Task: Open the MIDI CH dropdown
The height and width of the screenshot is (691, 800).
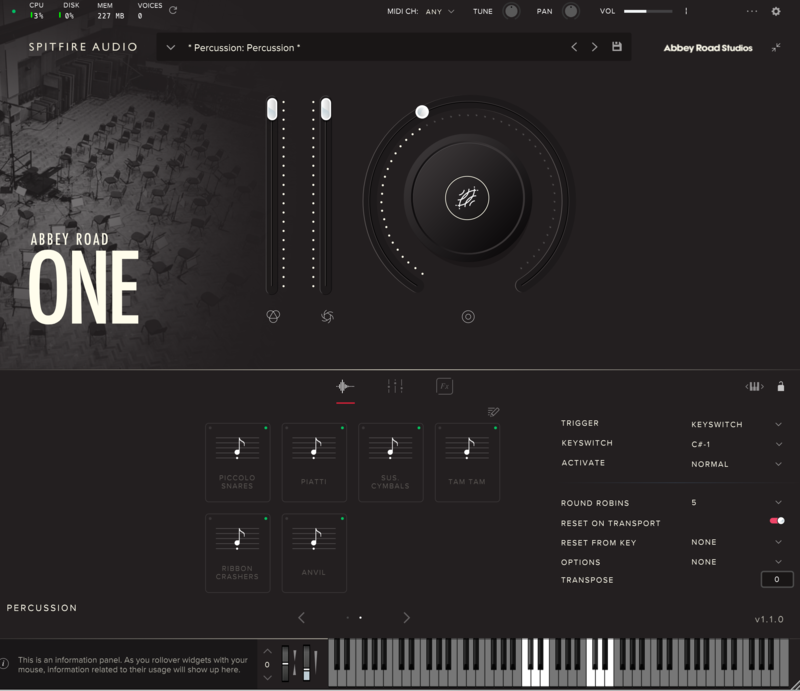Action: pos(440,11)
